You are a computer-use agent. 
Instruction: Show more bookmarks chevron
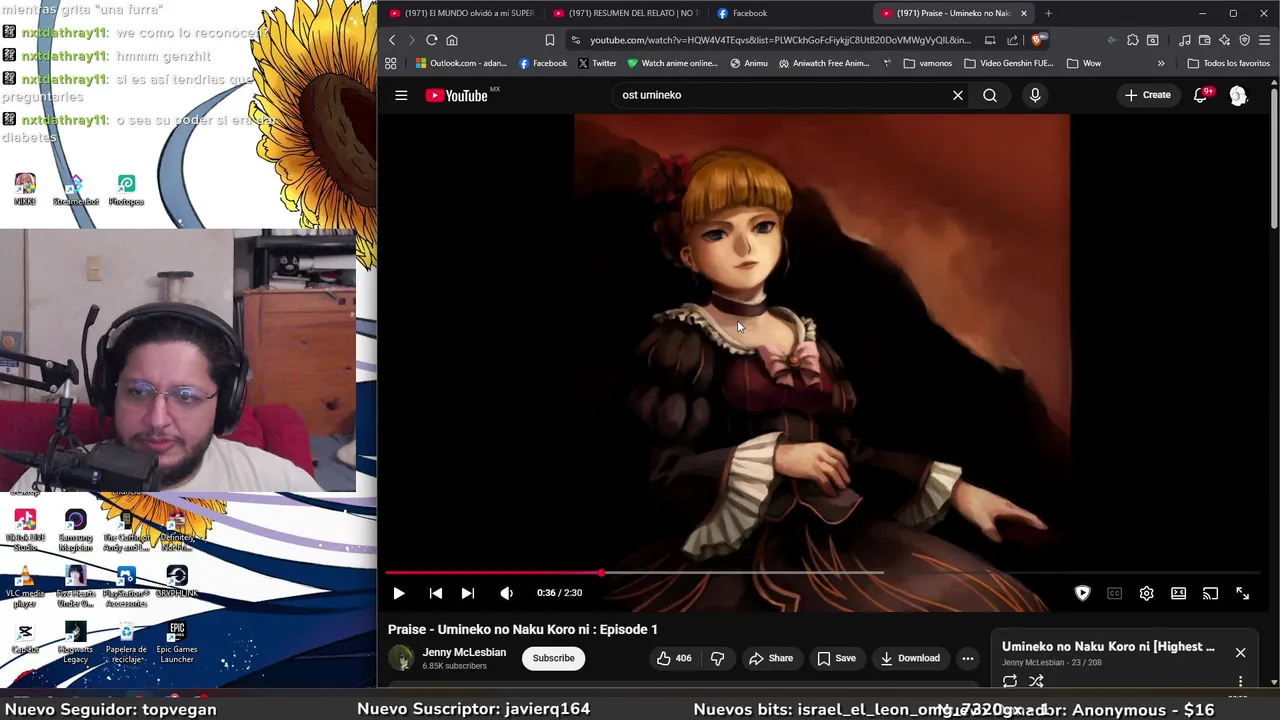pyautogui.click(x=1161, y=63)
